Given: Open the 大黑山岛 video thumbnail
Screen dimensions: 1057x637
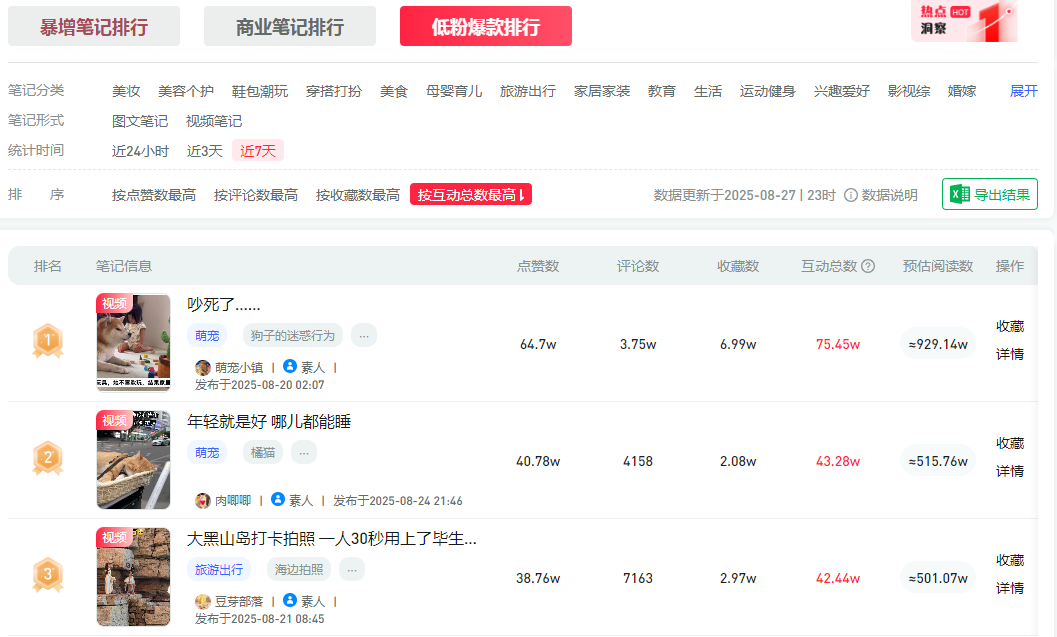Looking at the screenshot, I should tap(133, 577).
